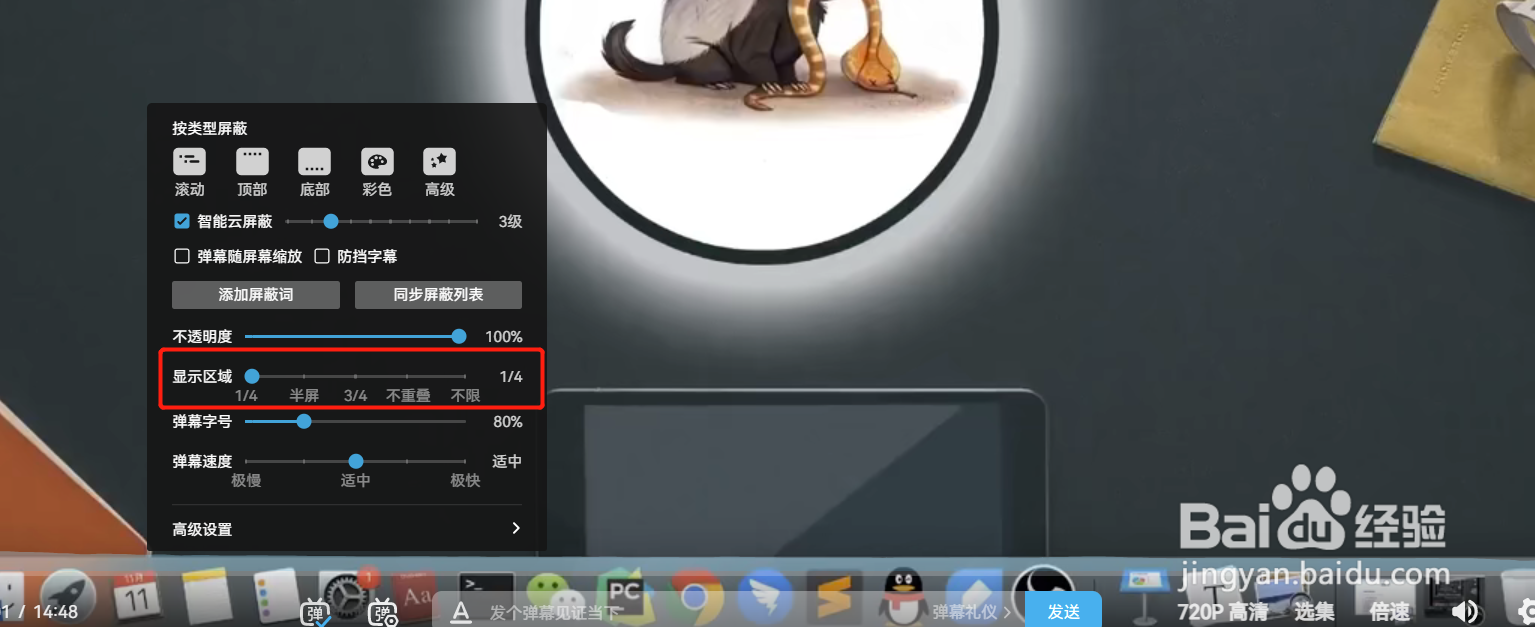Open danmaku font style 'A' icon
Image resolution: width=1535 pixels, height=627 pixels.
point(460,612)
